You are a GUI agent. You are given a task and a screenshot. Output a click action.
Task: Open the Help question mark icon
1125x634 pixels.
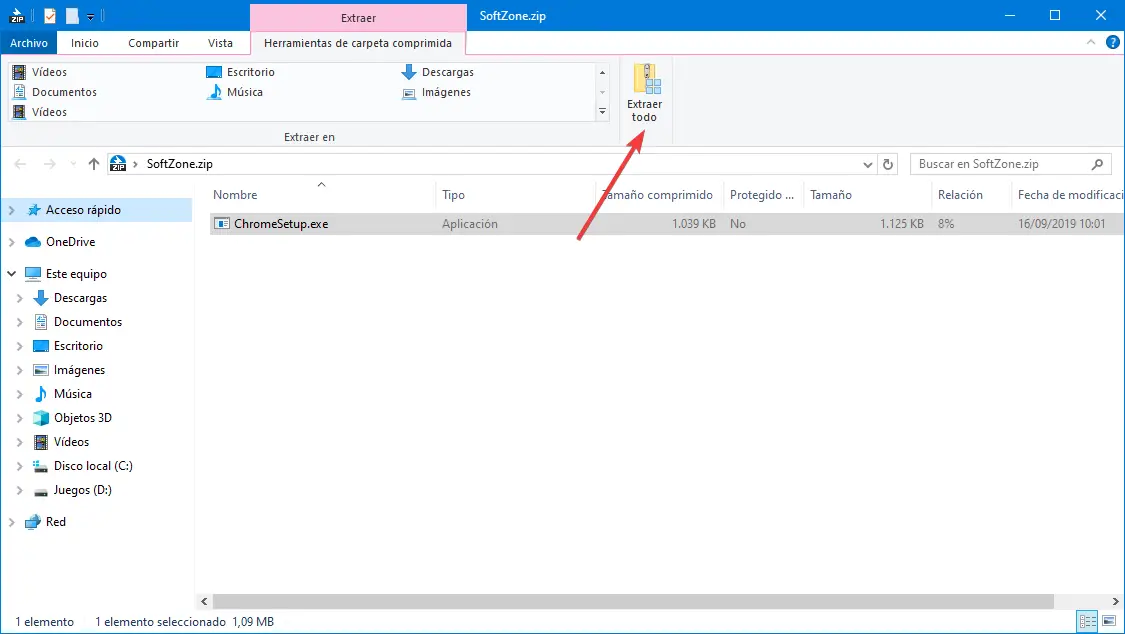click(1113, 42)
